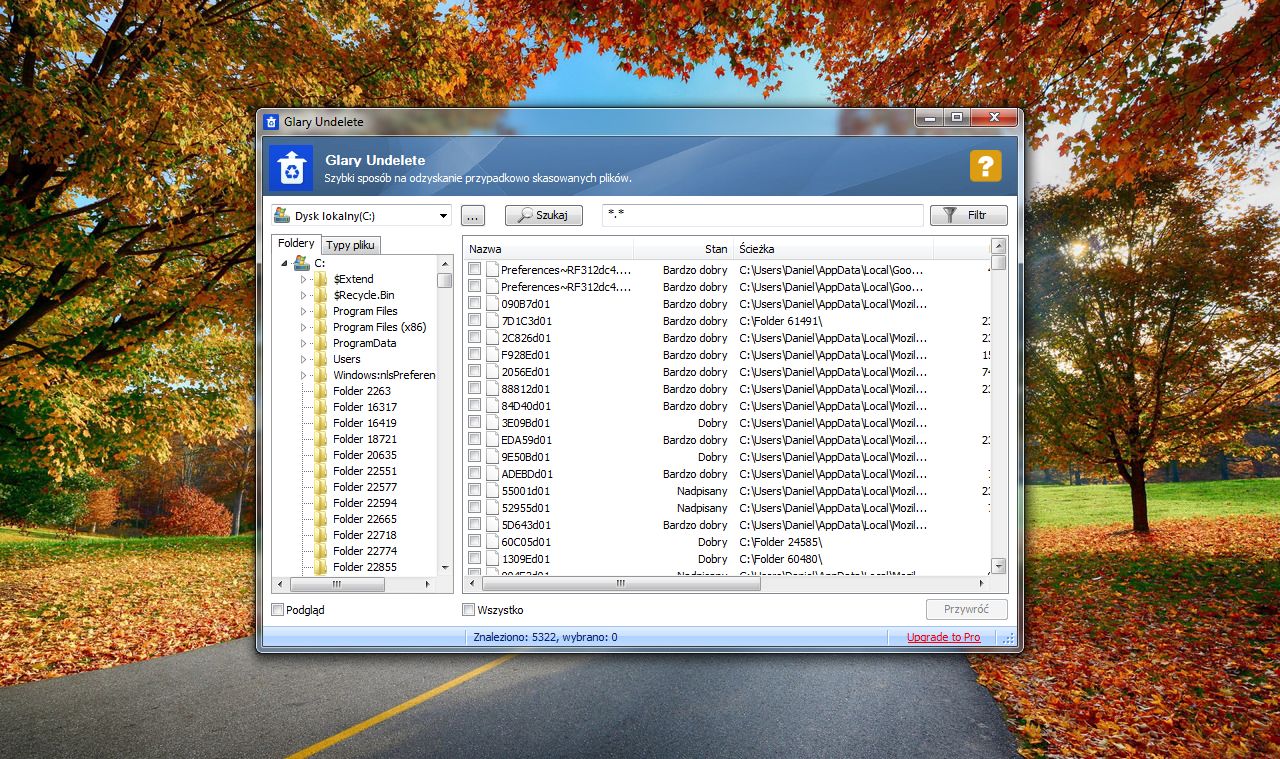Expand the Program Files folder node
Image resolution: width=1280 pixels, height=759 pixels.
pos(304,311)
